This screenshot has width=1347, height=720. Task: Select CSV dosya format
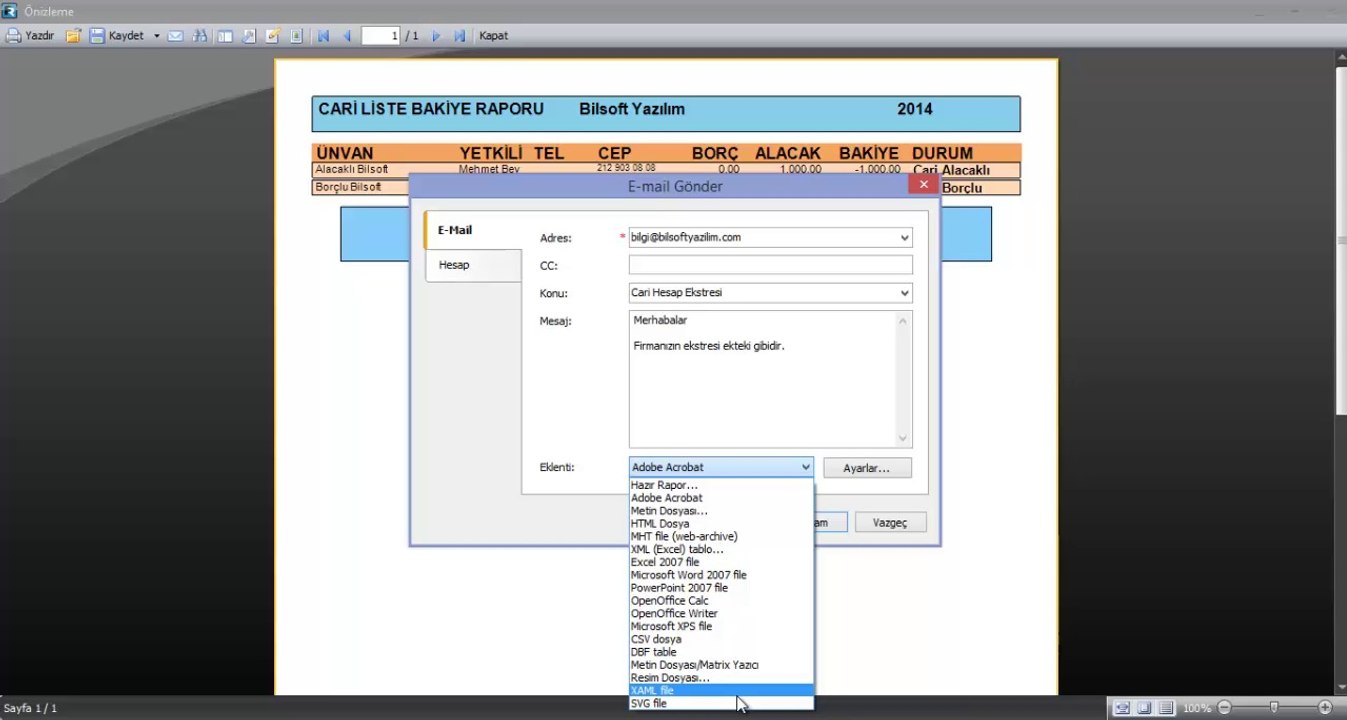(x=721, y=639)
